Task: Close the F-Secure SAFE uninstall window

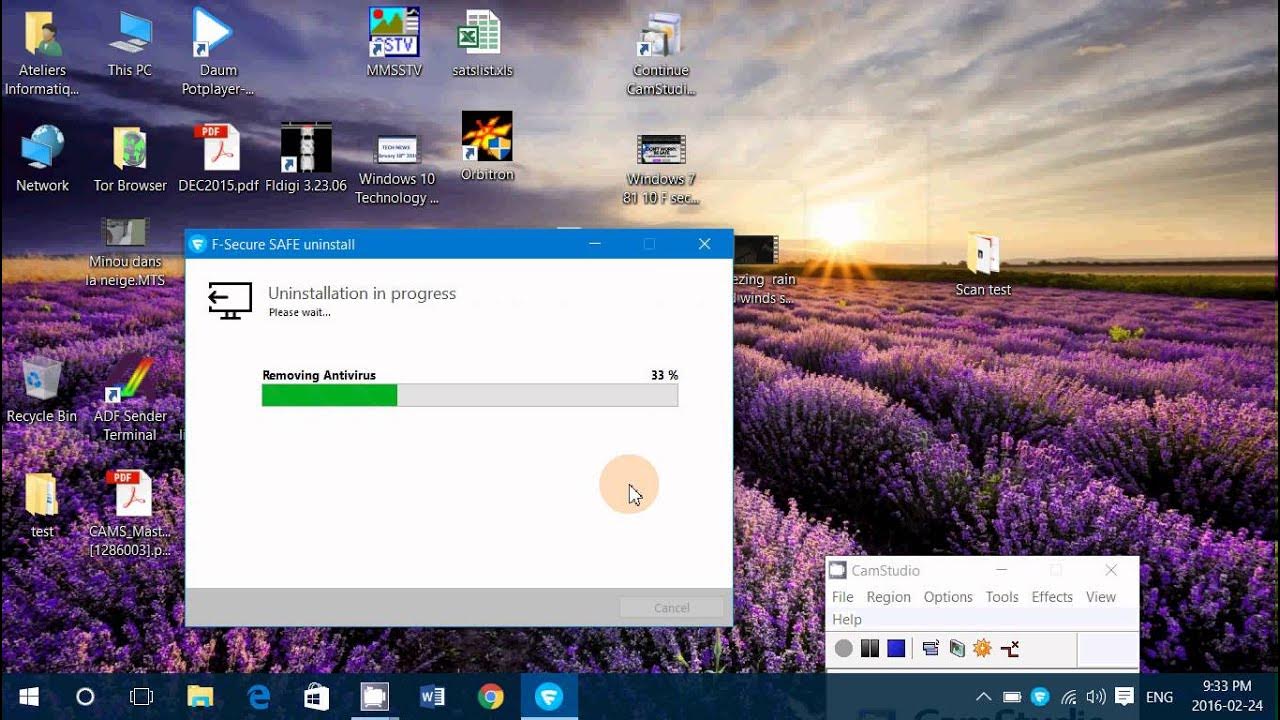Action: pyautogui.click(x=705, y=244)
